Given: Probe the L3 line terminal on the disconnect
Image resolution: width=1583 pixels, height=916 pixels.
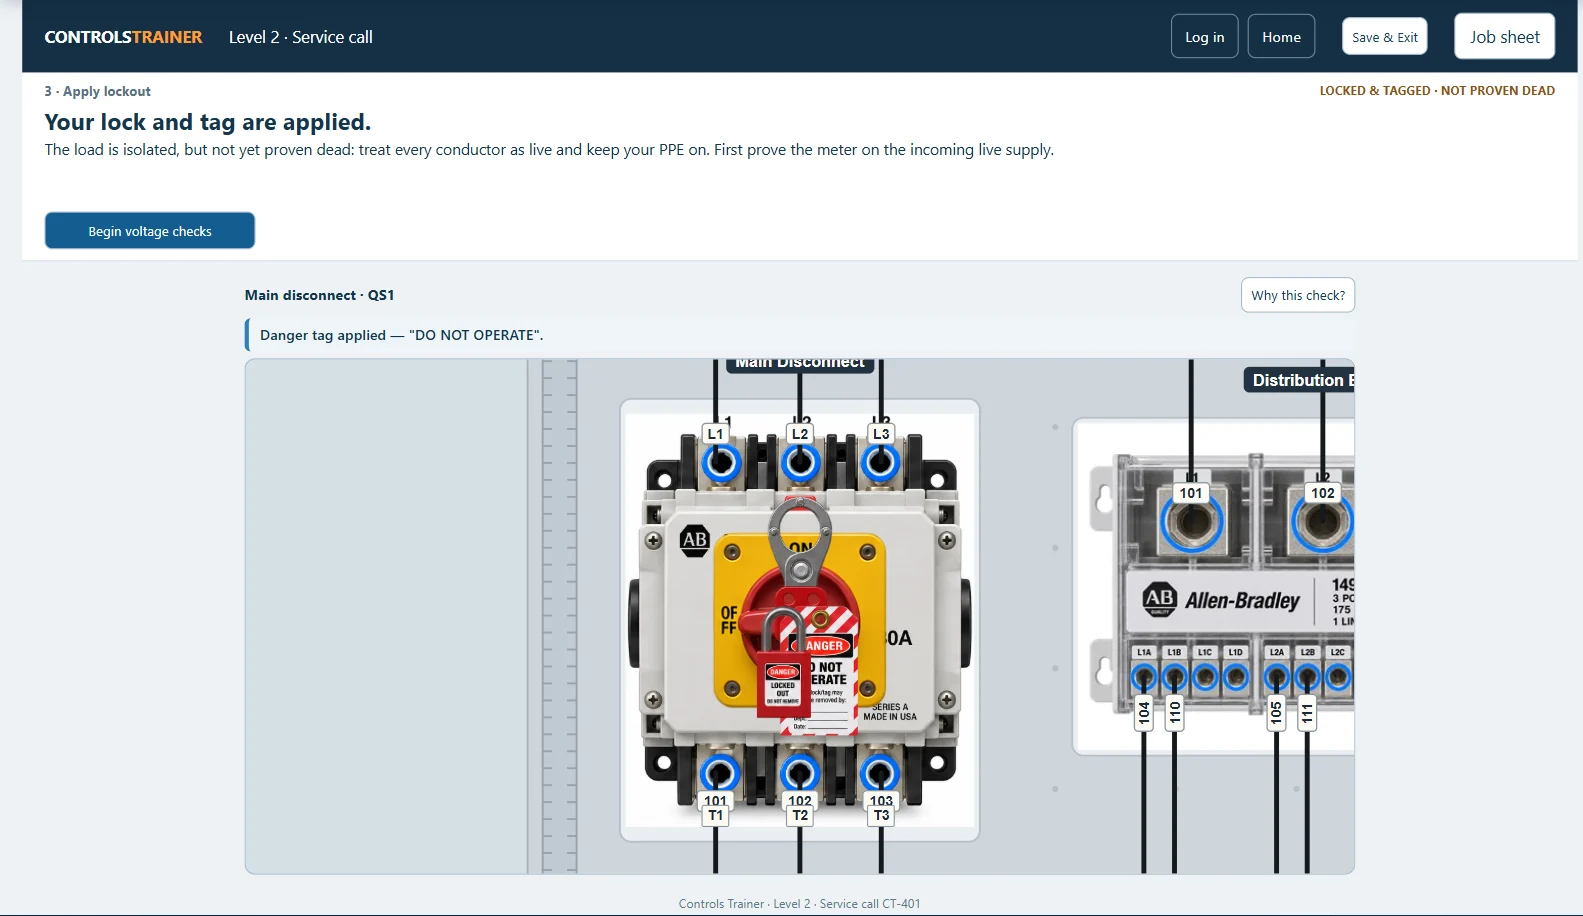Looking at the screenshot, I should point(880,463).
